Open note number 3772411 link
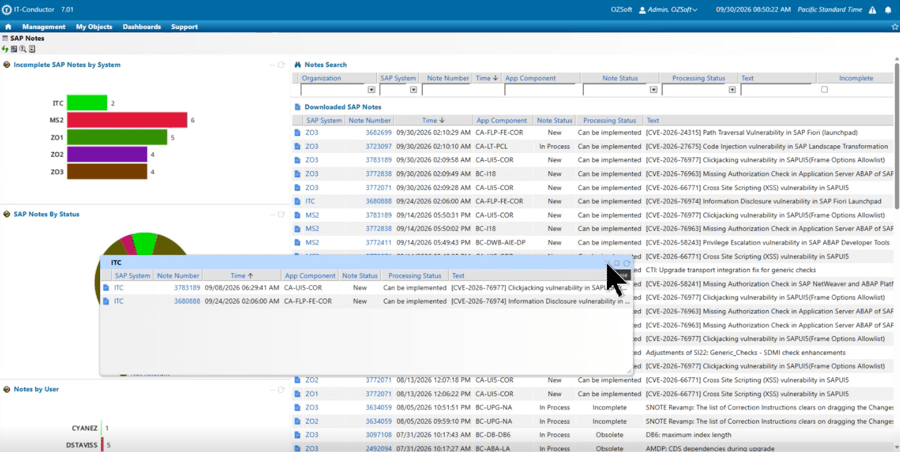900x452 pixels. tap(378, 243)
